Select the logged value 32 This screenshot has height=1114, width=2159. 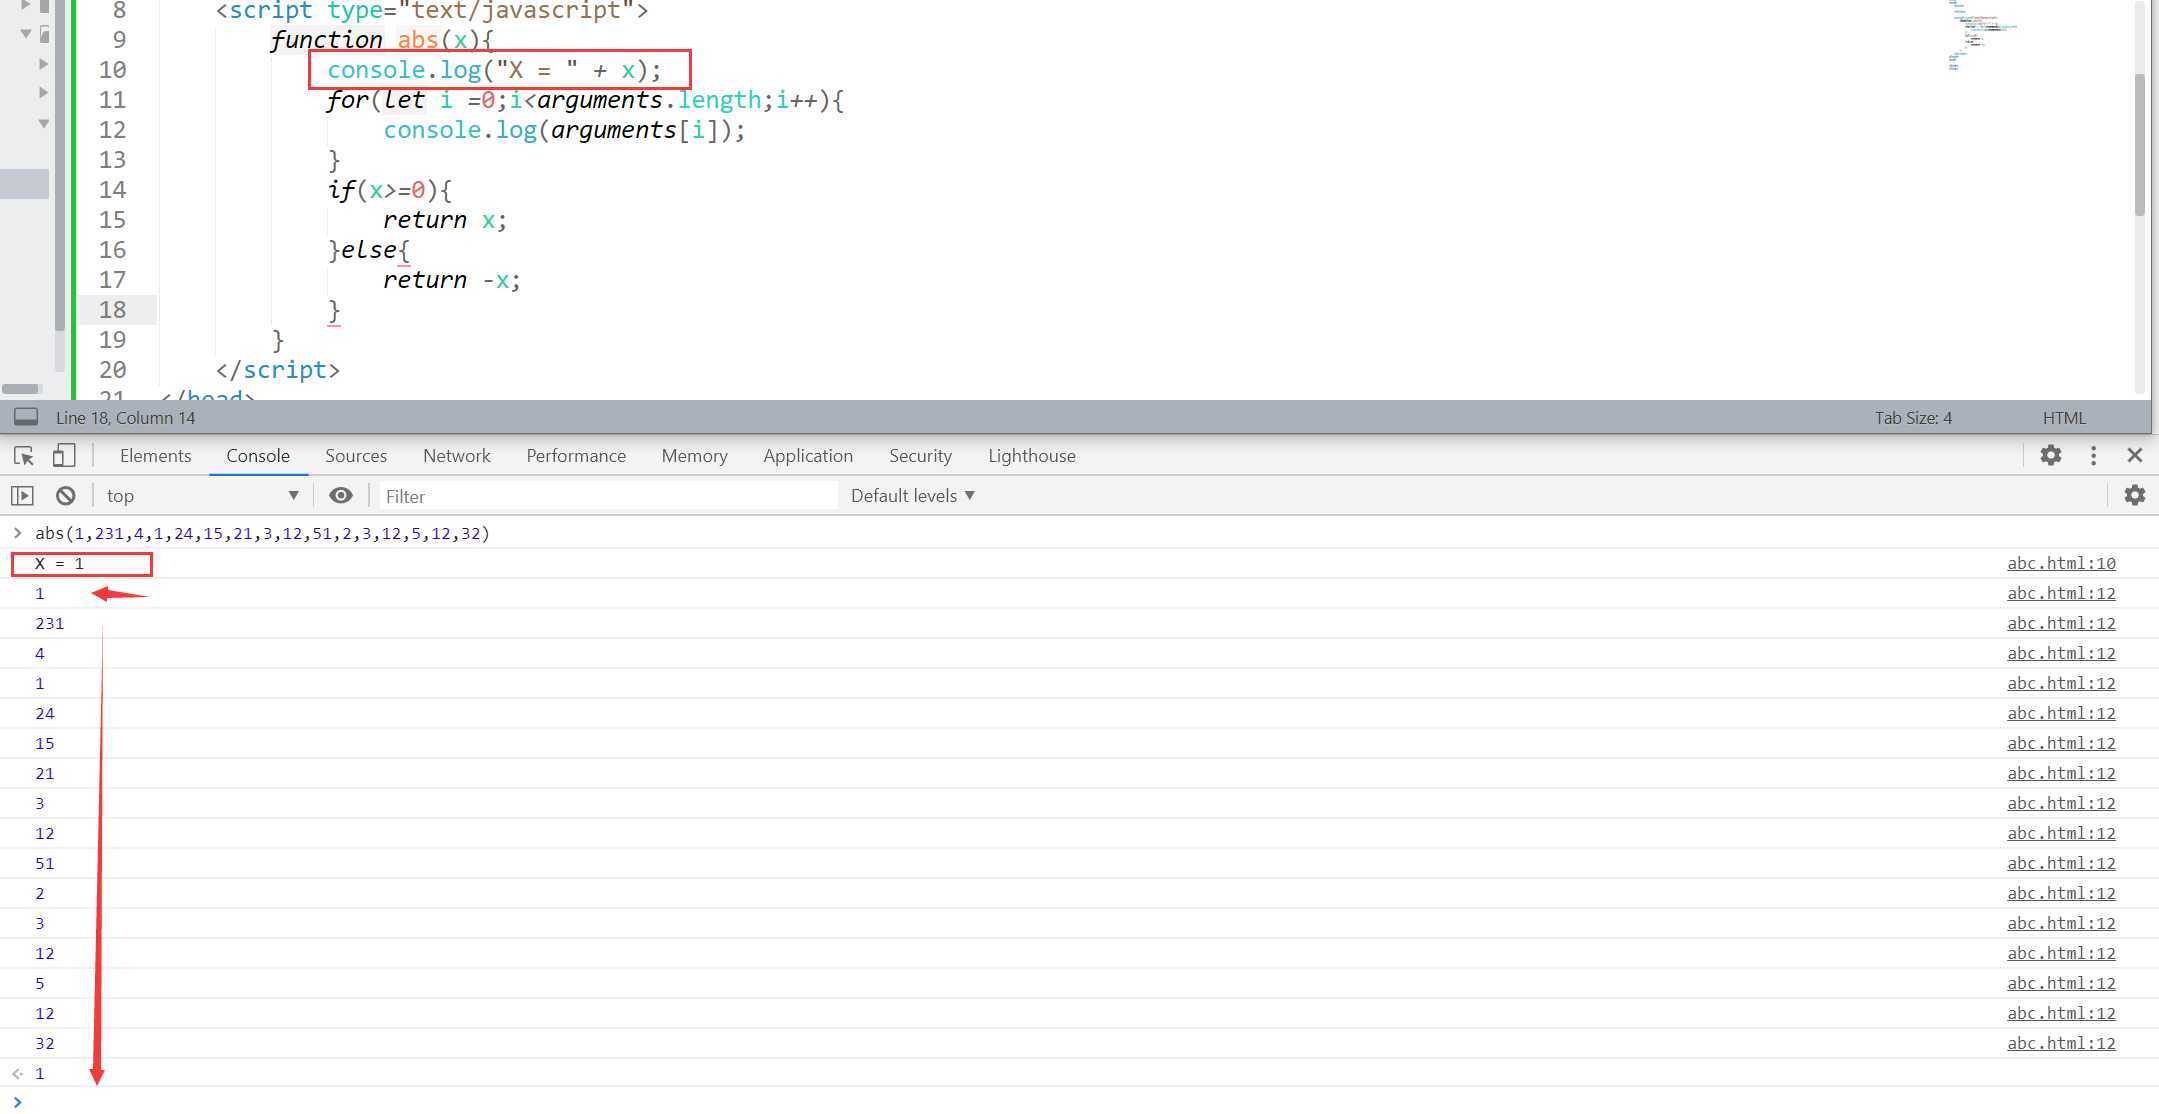coord(45,1044)
